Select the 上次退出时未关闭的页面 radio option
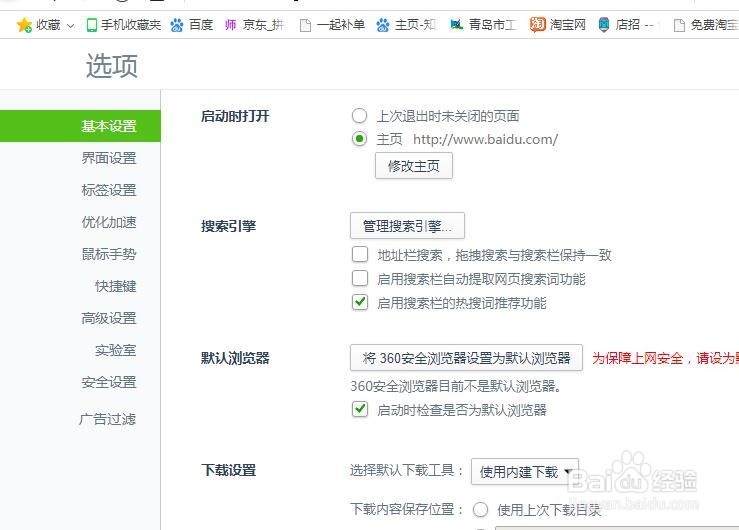739x530 pixels. click(359, 116)
